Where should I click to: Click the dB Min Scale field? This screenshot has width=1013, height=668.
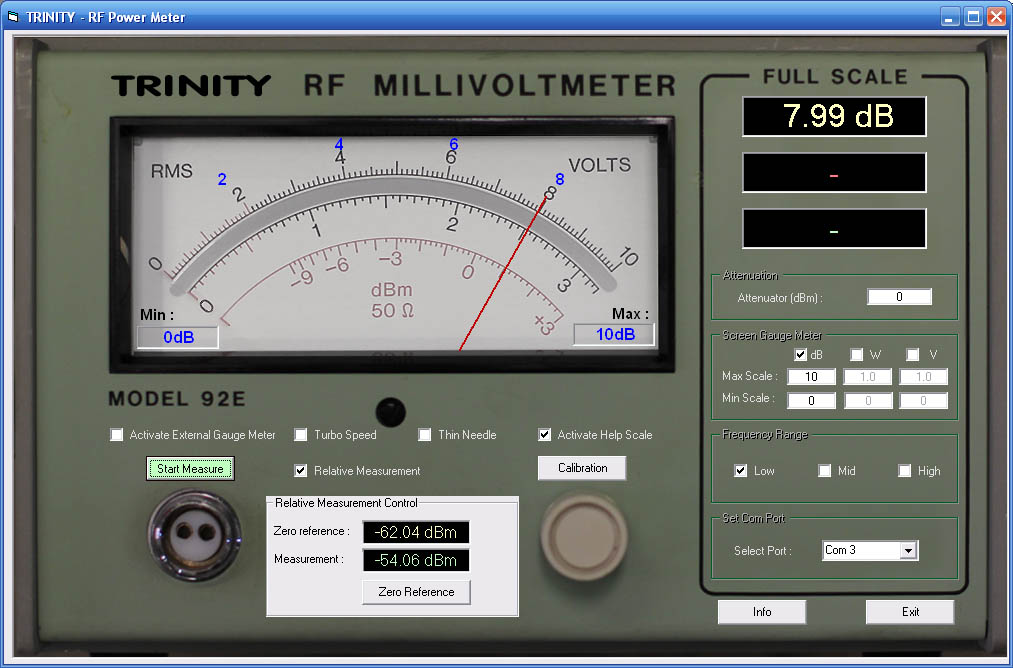tap(811, 401)
